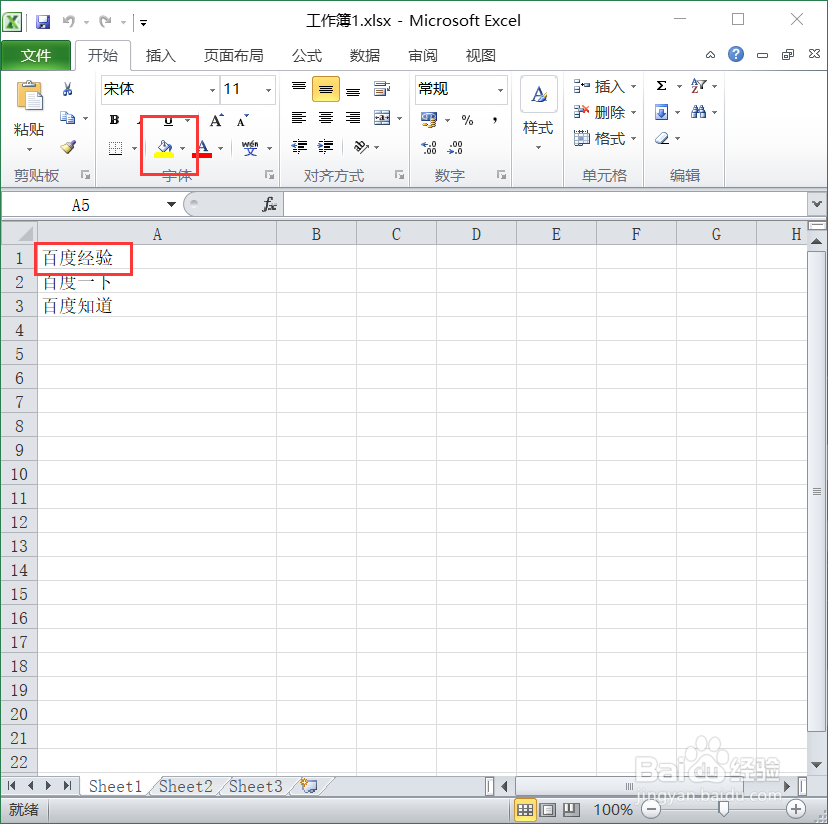Screen dimensions: 828x824
Task: Click Find and Select binoculars
Action: 698,111
